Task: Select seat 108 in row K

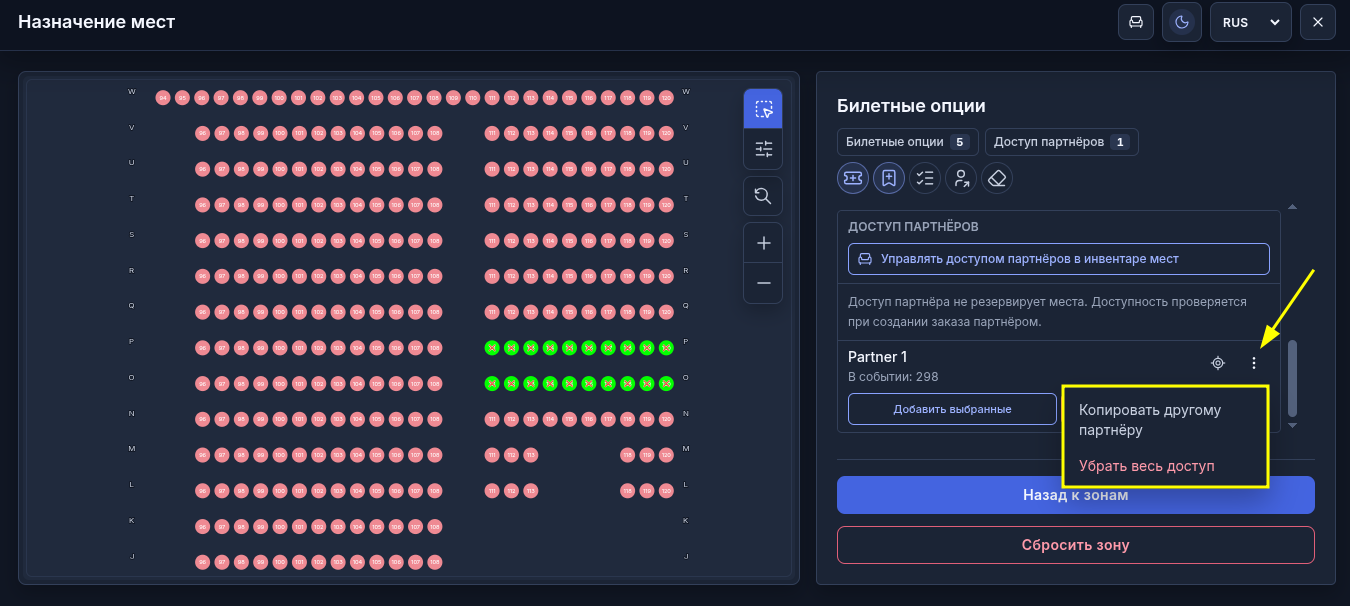Action: [434, 527]
